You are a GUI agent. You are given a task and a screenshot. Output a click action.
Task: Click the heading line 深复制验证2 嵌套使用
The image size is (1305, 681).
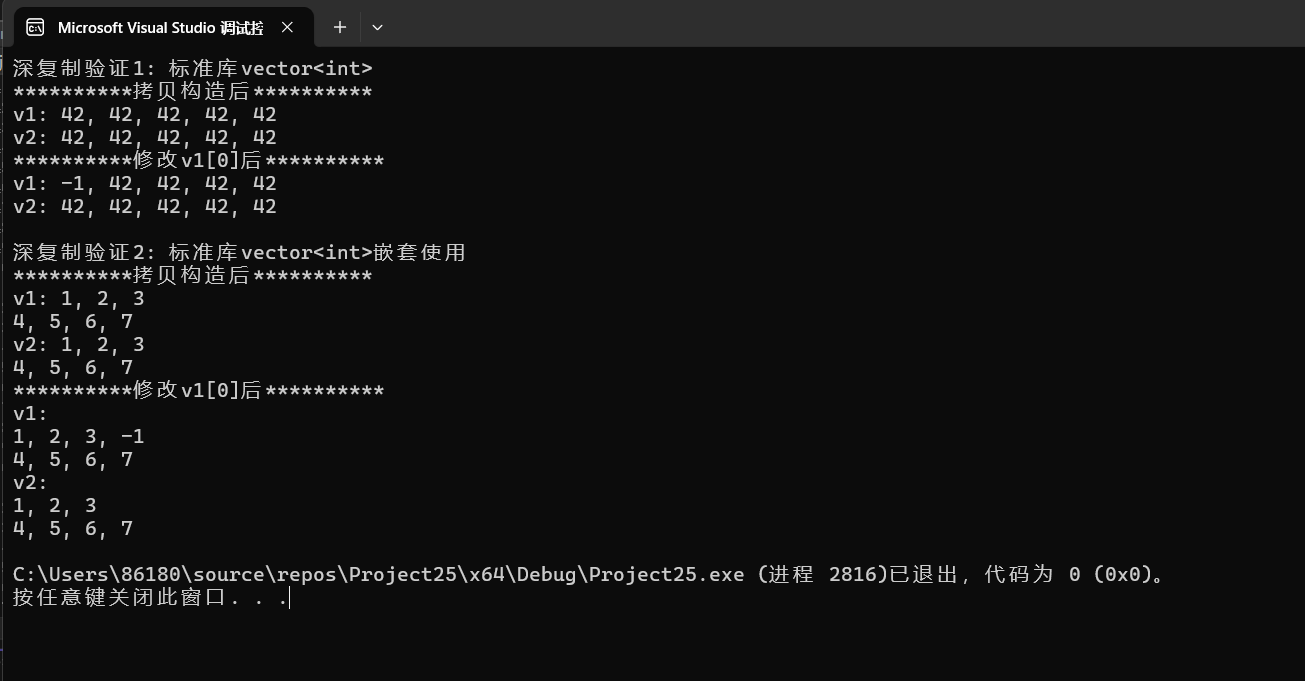[x=239, y=253]
